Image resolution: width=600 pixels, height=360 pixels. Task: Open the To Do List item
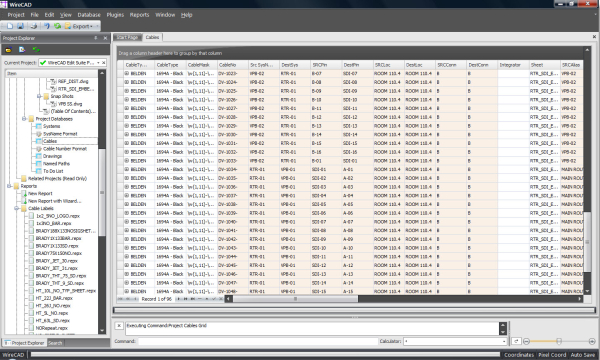click(x=53, y=171)
